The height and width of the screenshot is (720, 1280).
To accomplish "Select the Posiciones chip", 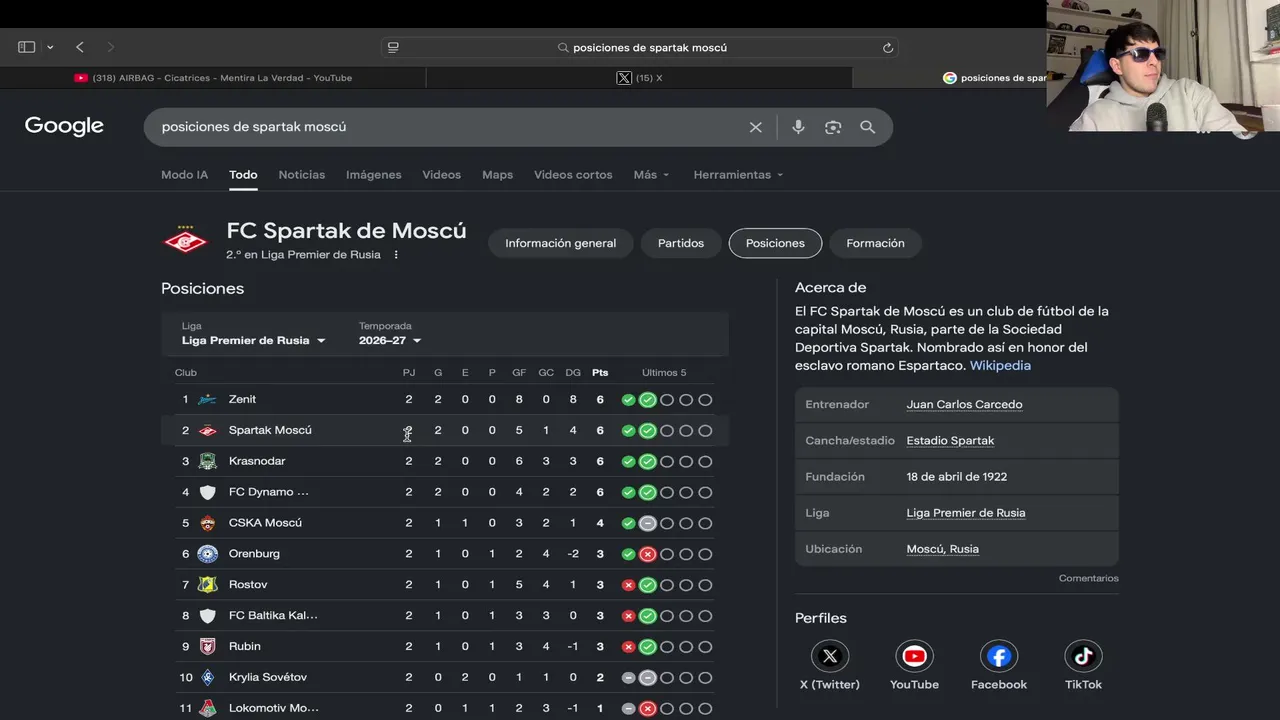I will click(775, 243).
